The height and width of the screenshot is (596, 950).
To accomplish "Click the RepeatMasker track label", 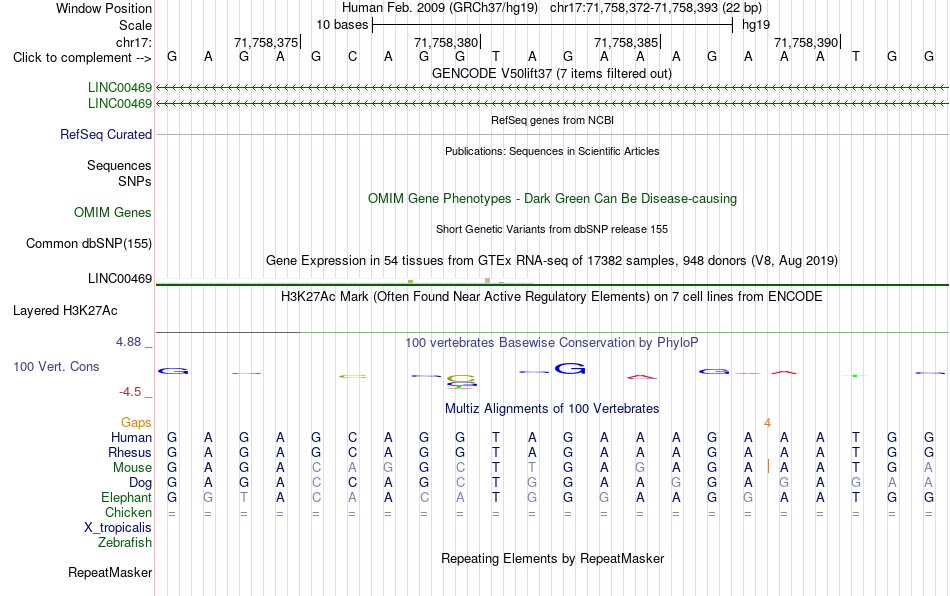I will click(x=110, y=572).
